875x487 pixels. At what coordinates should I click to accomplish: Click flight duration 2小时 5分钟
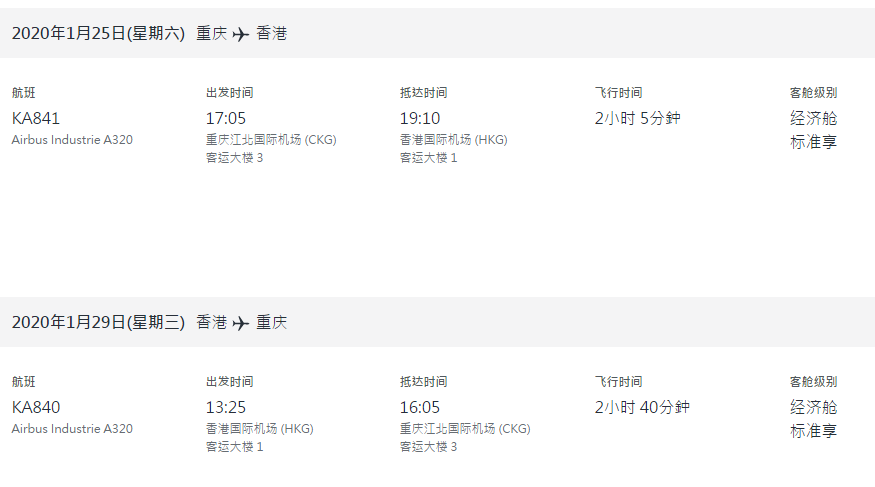click(637, 118)
